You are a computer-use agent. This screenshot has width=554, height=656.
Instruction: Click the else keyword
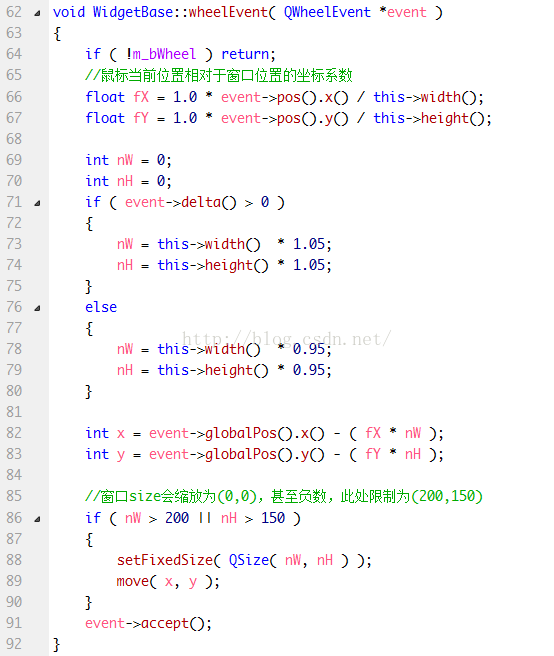point(101,307)
